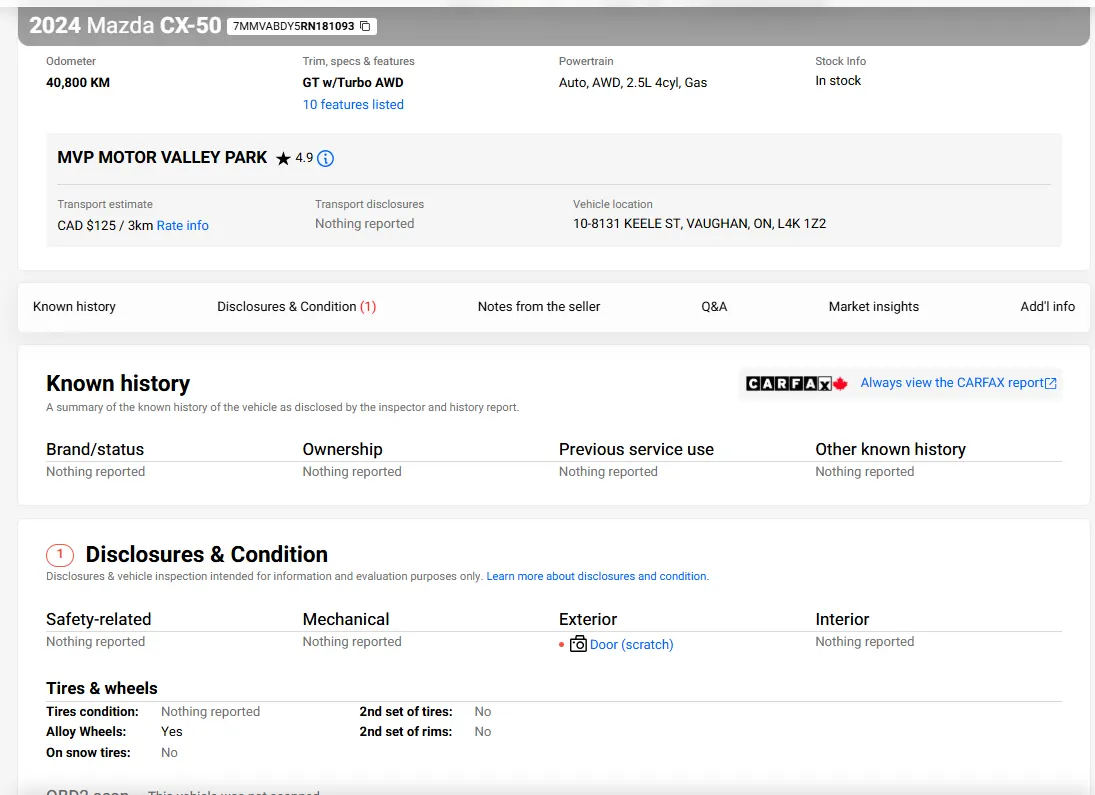Viewport: 1095px width, 795px height.
Task: Click the Other known history heading
Action: pyautogui.click(x=890, y=449)
